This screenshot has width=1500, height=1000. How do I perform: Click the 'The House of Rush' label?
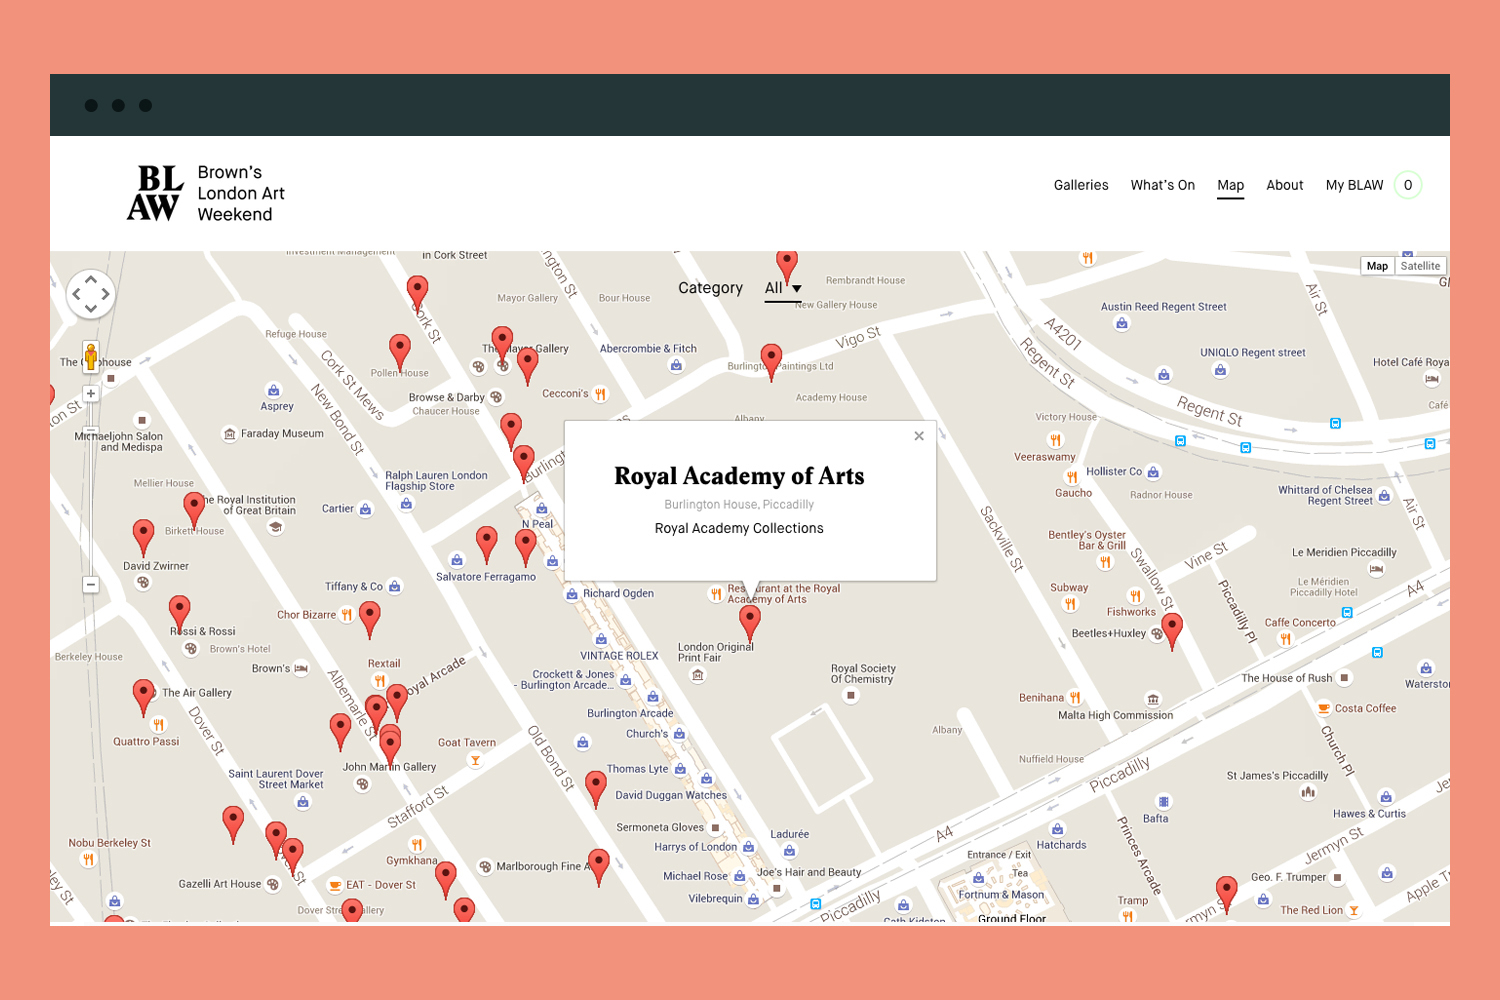(x=1287, y=678)
